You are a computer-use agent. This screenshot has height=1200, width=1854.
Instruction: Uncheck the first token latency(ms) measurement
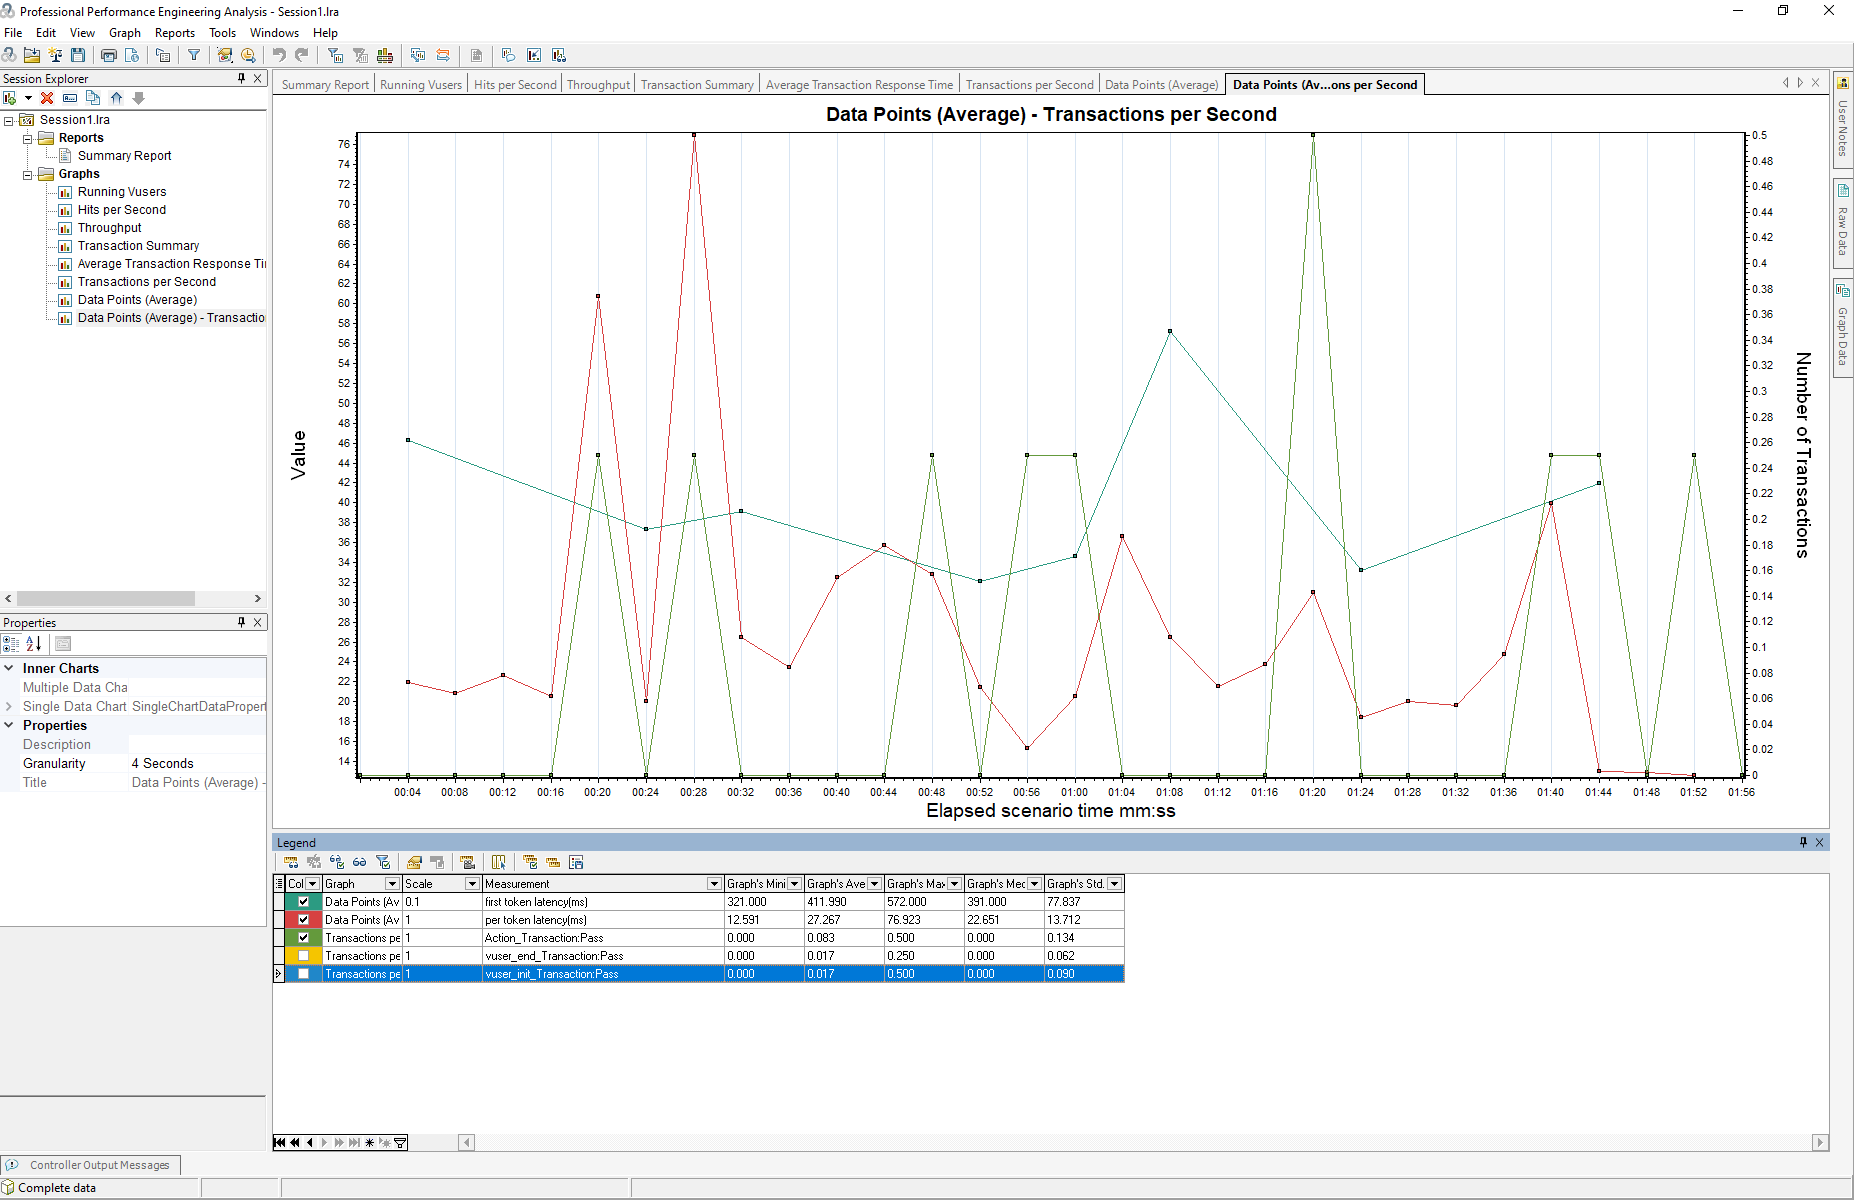click(x=304, y=902)
